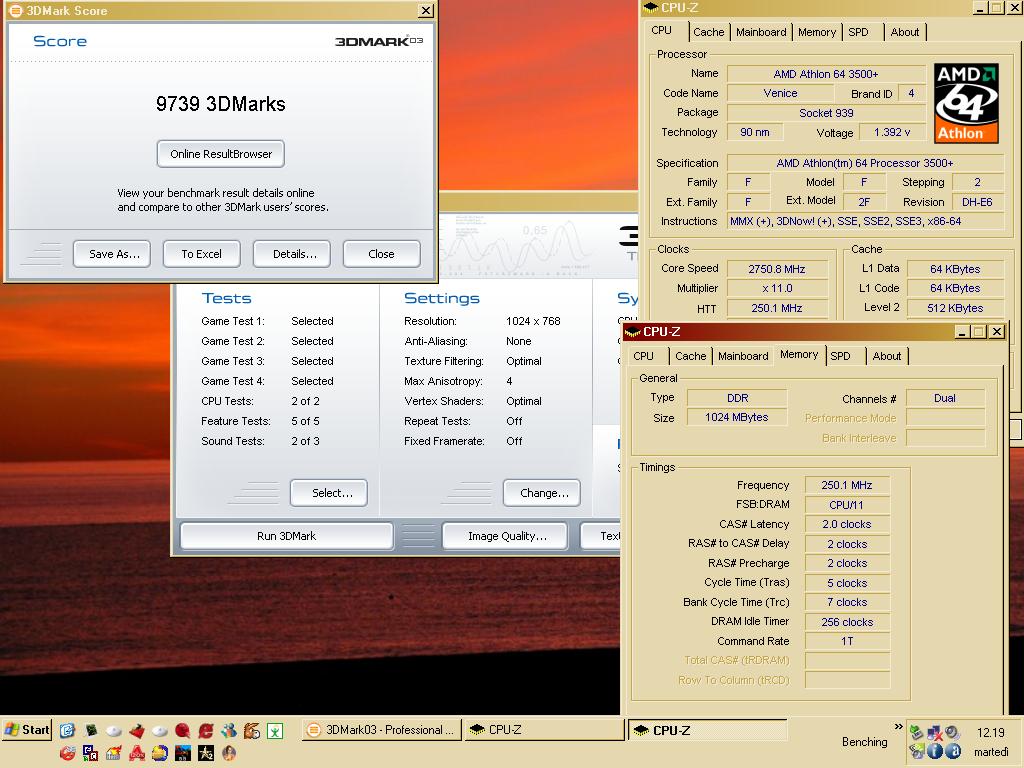Screen dimensions: 1024x768
Task: Open Mainboard tab in upper CPU-Z window
Action: tap(761, 32)
